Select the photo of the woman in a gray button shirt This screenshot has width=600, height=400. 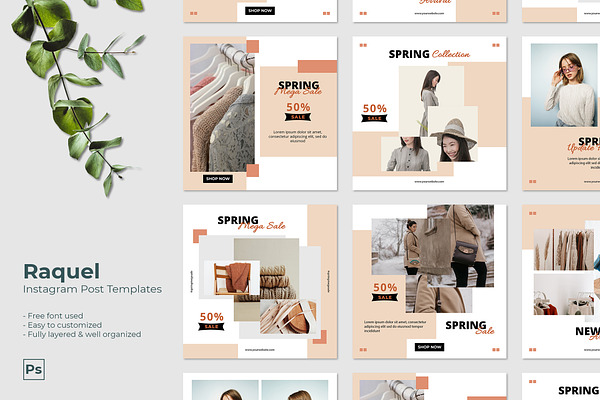(x=408, y=154)
